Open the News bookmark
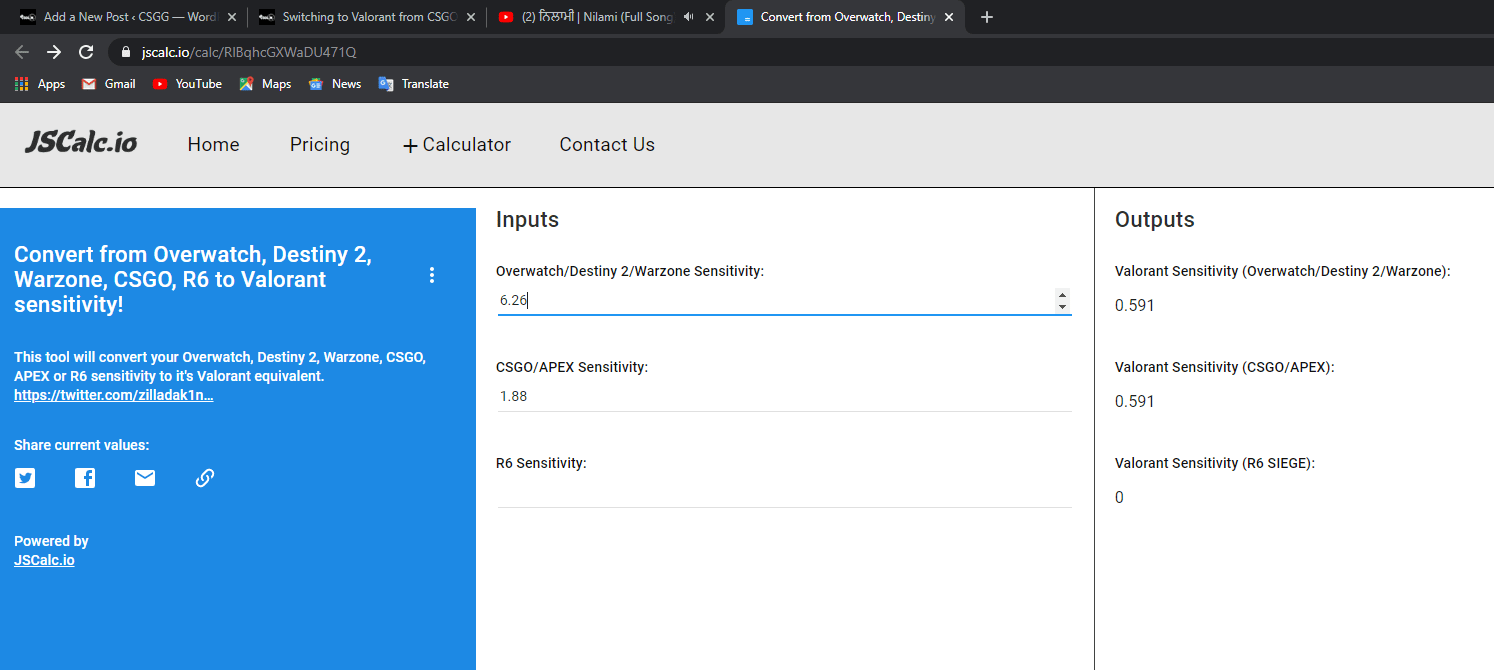The image size is (1494, 670). click(x=335, y=84)
